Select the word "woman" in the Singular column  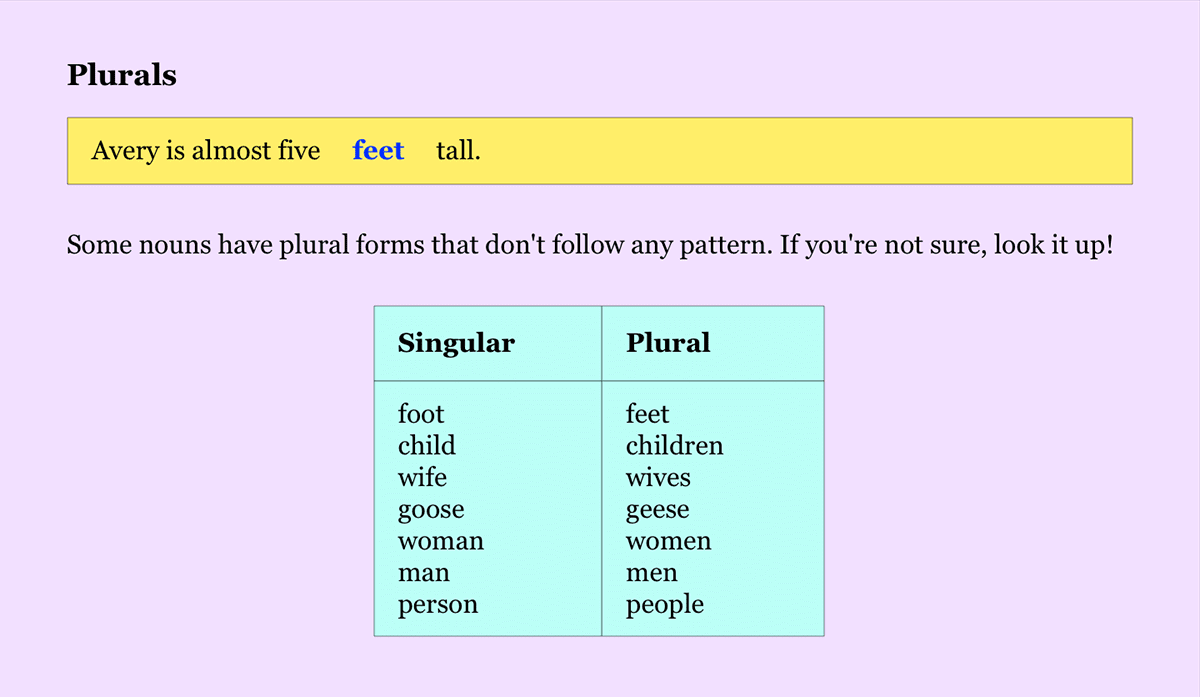440,542
